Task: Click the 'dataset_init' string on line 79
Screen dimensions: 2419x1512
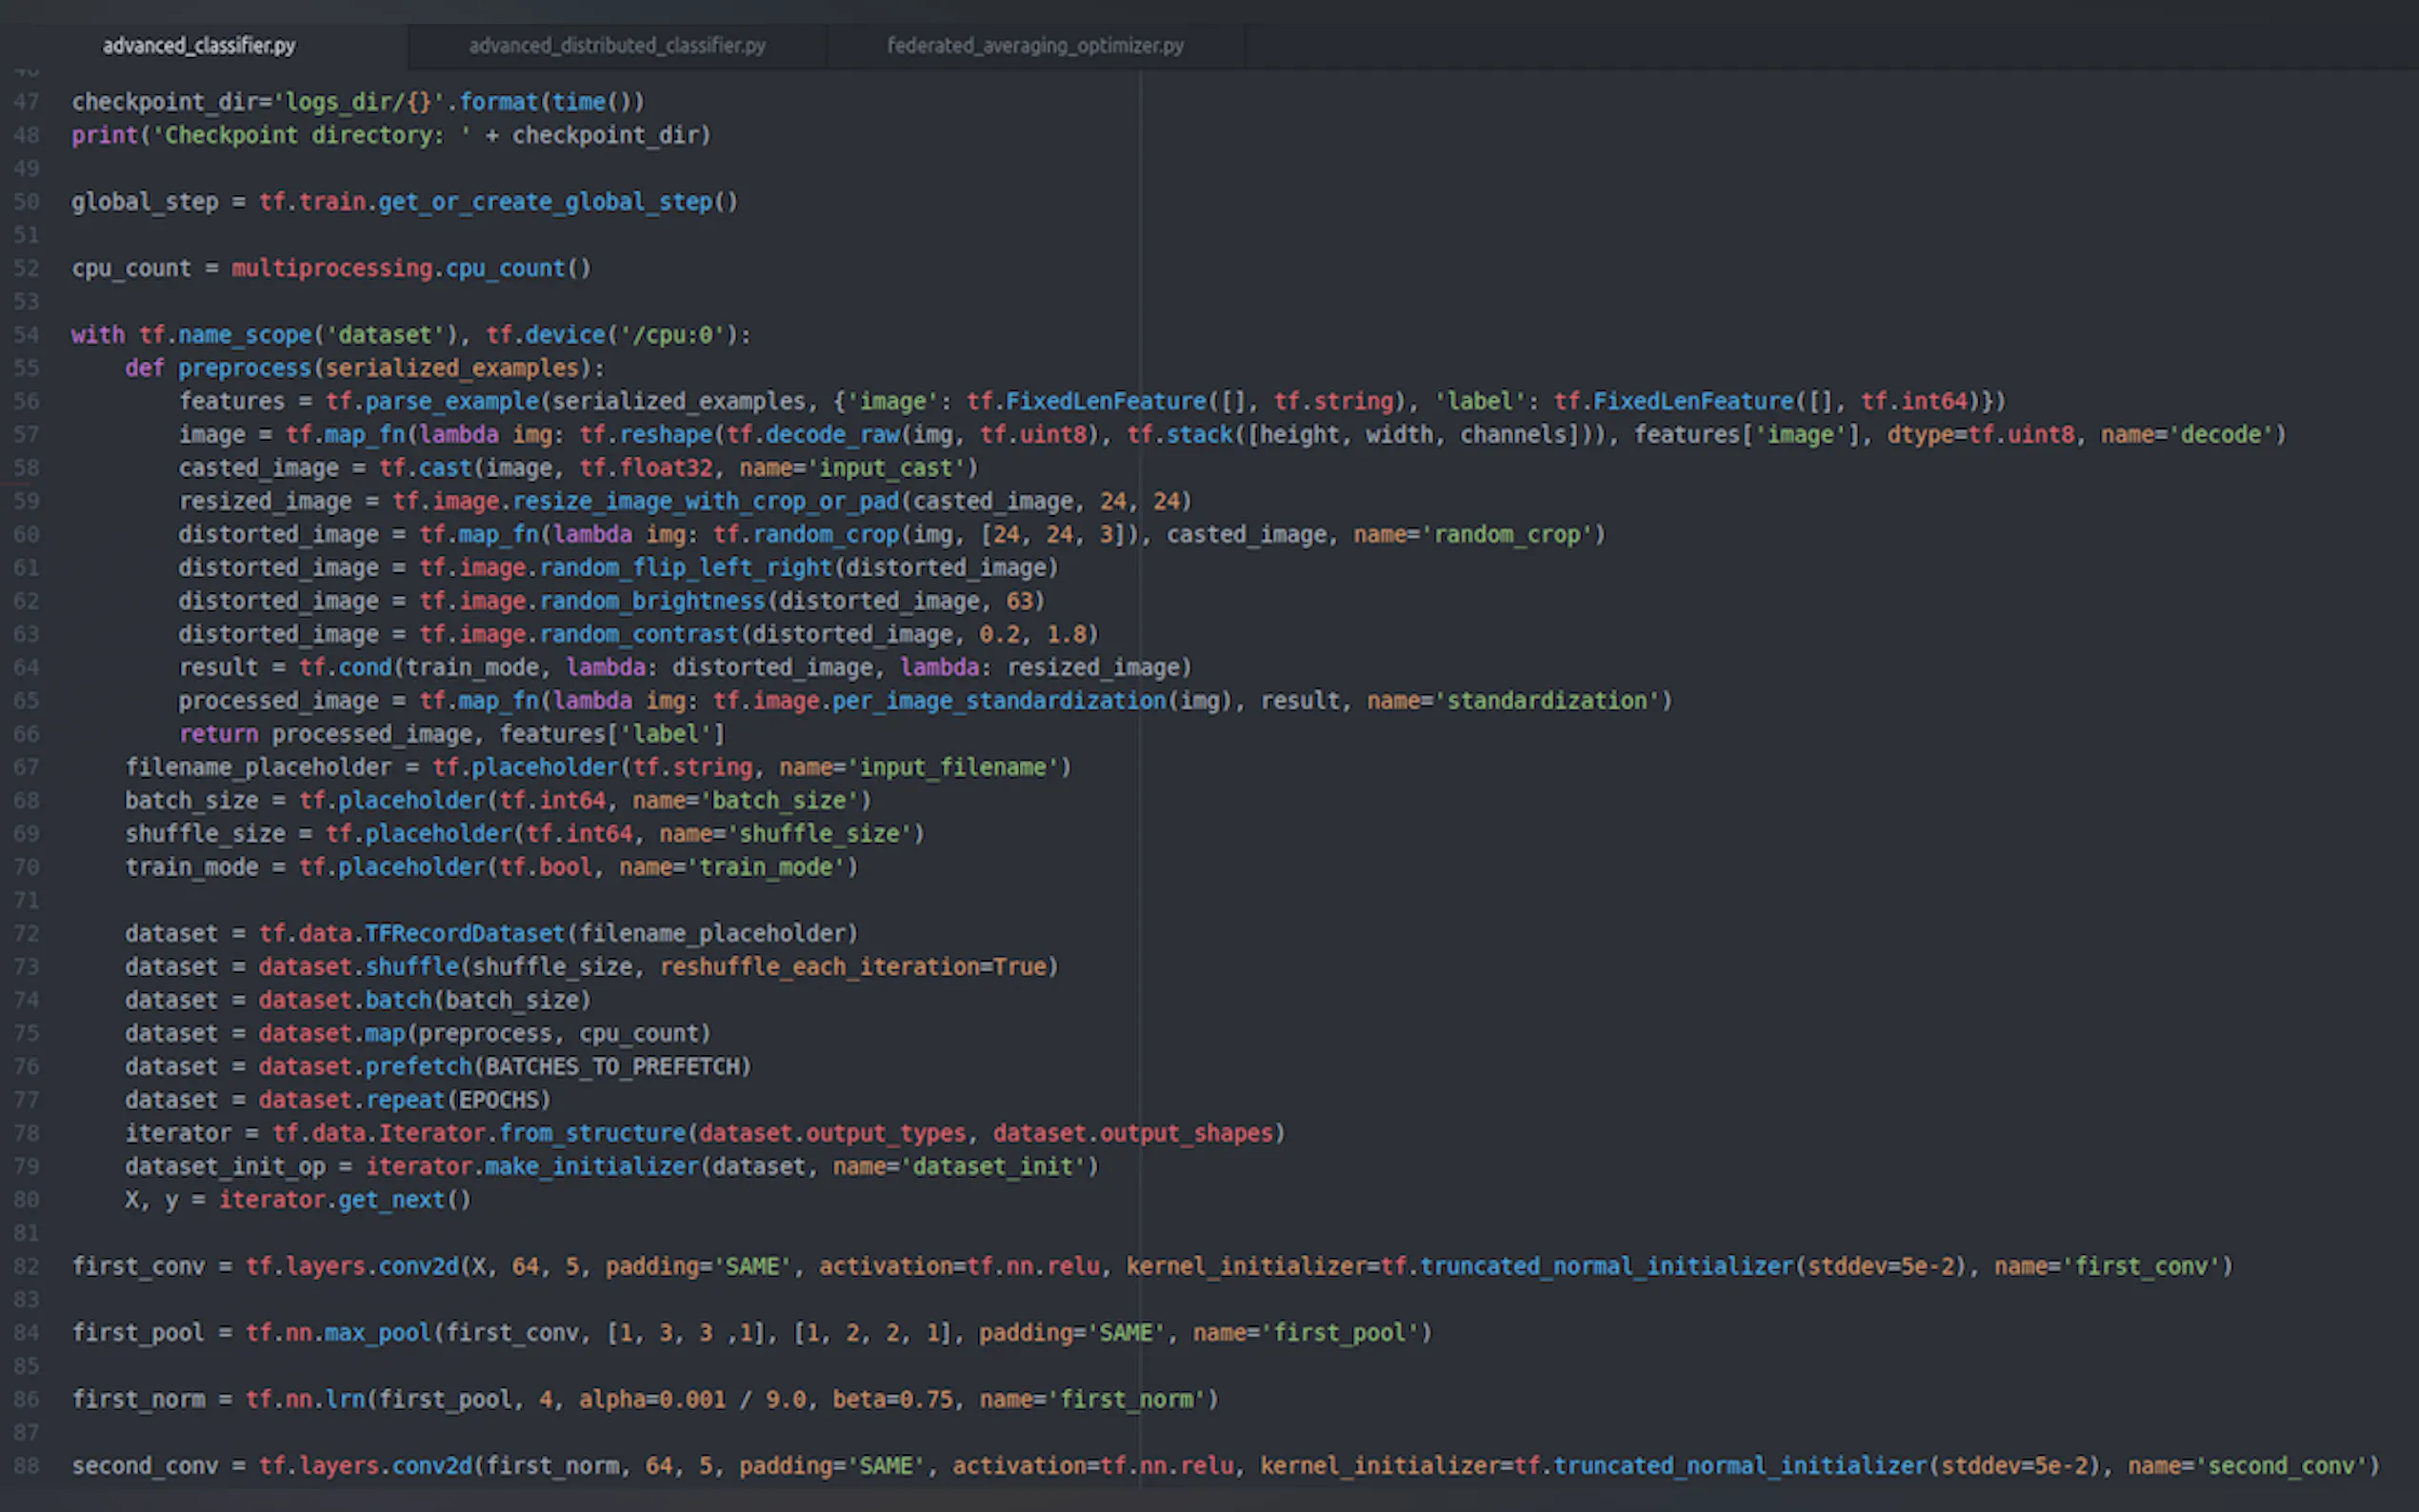Action: (x=992, y=1166)
